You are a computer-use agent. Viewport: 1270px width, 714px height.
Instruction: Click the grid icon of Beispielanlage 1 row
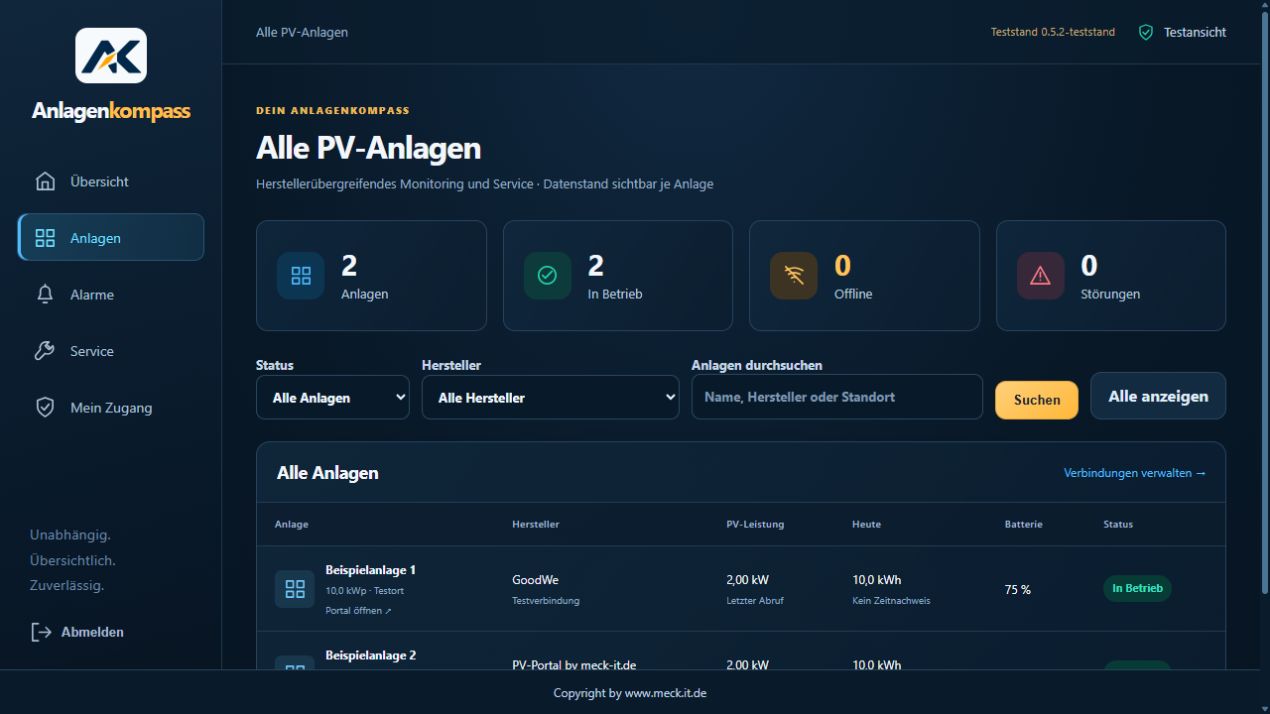point(295,589)
